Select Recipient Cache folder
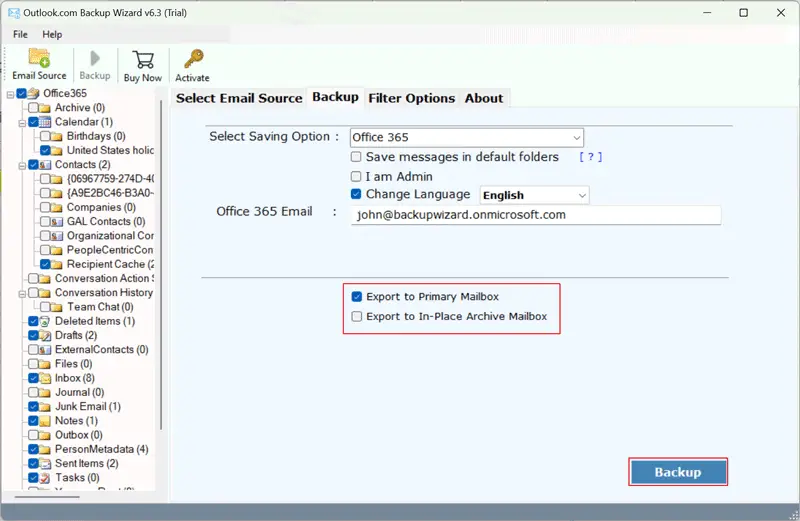This screenshot has width=800, height=521. (110, 264)
